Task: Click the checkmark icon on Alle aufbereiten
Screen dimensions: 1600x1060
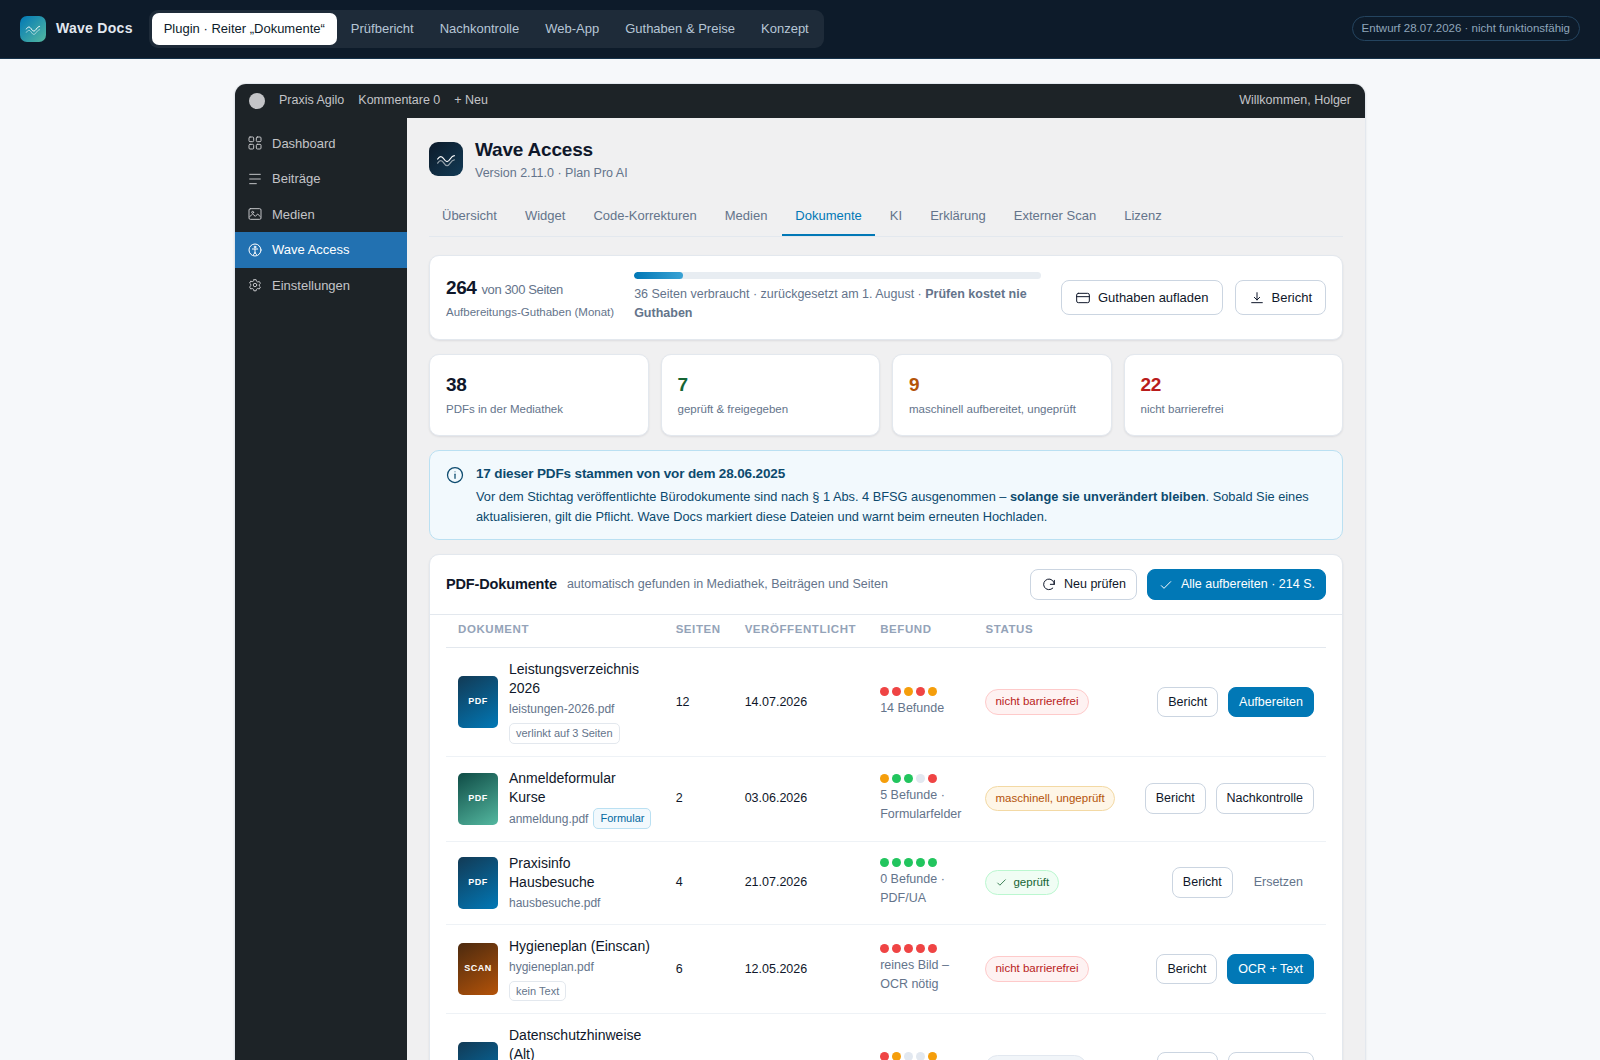Action: [x=1166, y=584]
